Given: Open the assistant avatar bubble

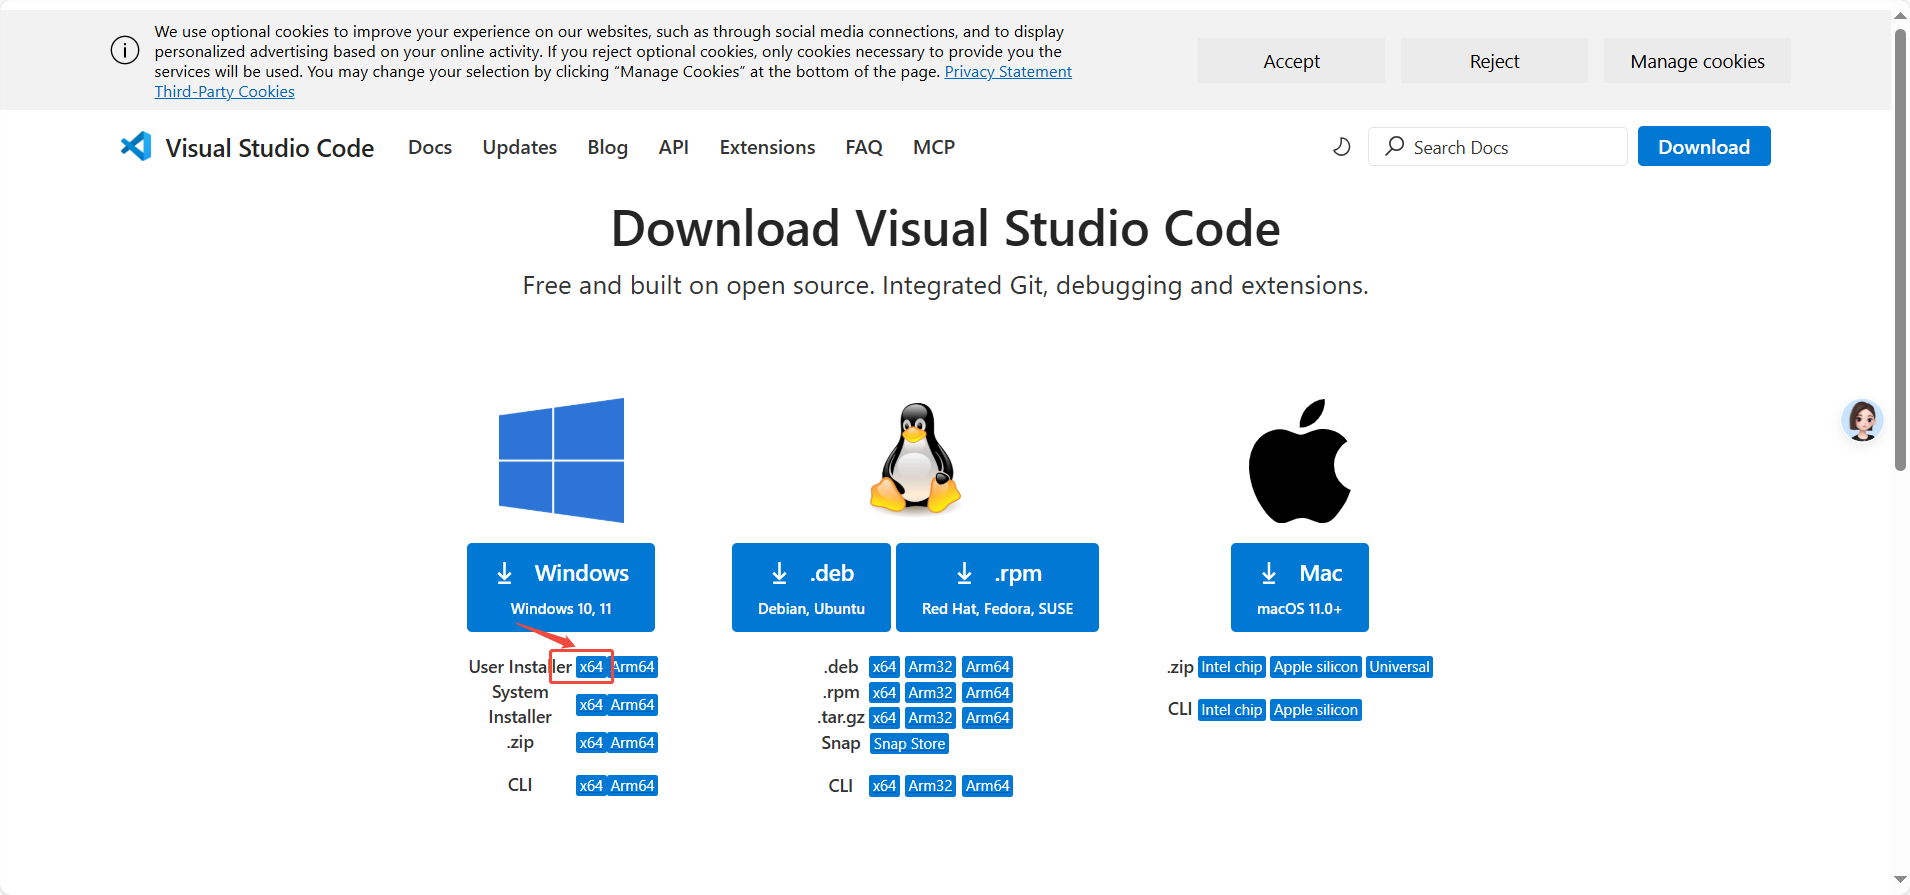Looking at the screenshot, I should coord(1862,420).
